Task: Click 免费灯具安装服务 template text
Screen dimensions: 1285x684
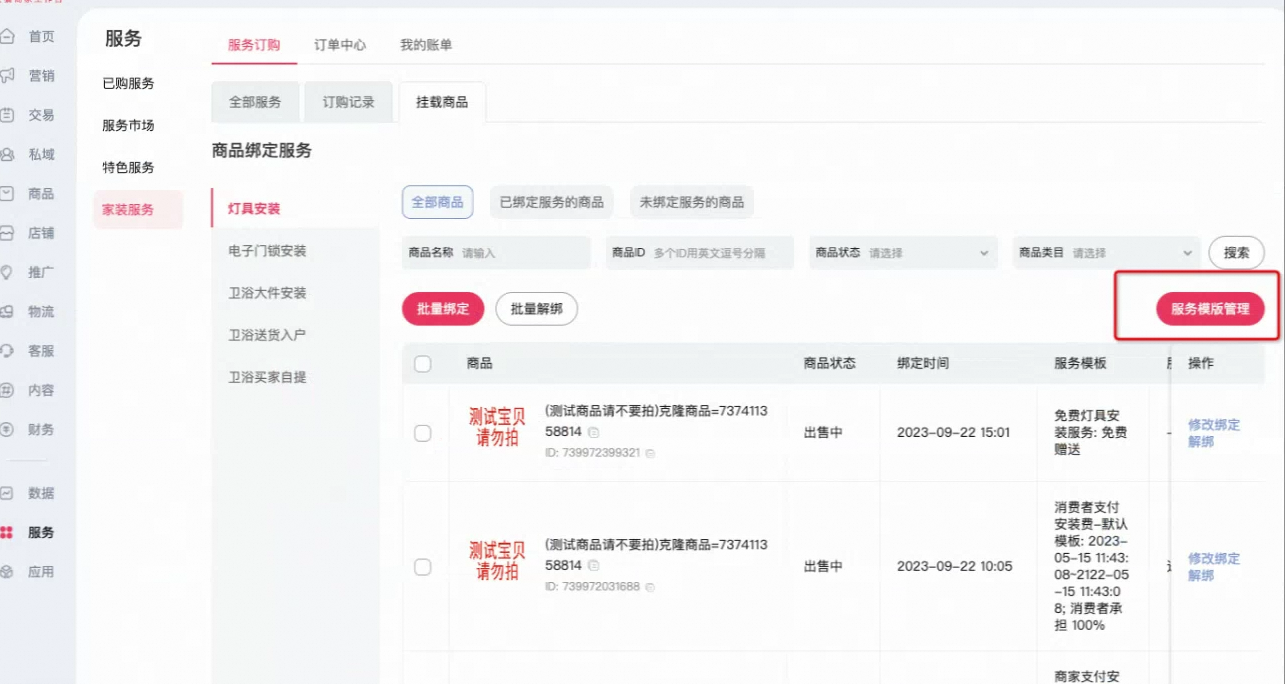Action: tap(1091, 432)
